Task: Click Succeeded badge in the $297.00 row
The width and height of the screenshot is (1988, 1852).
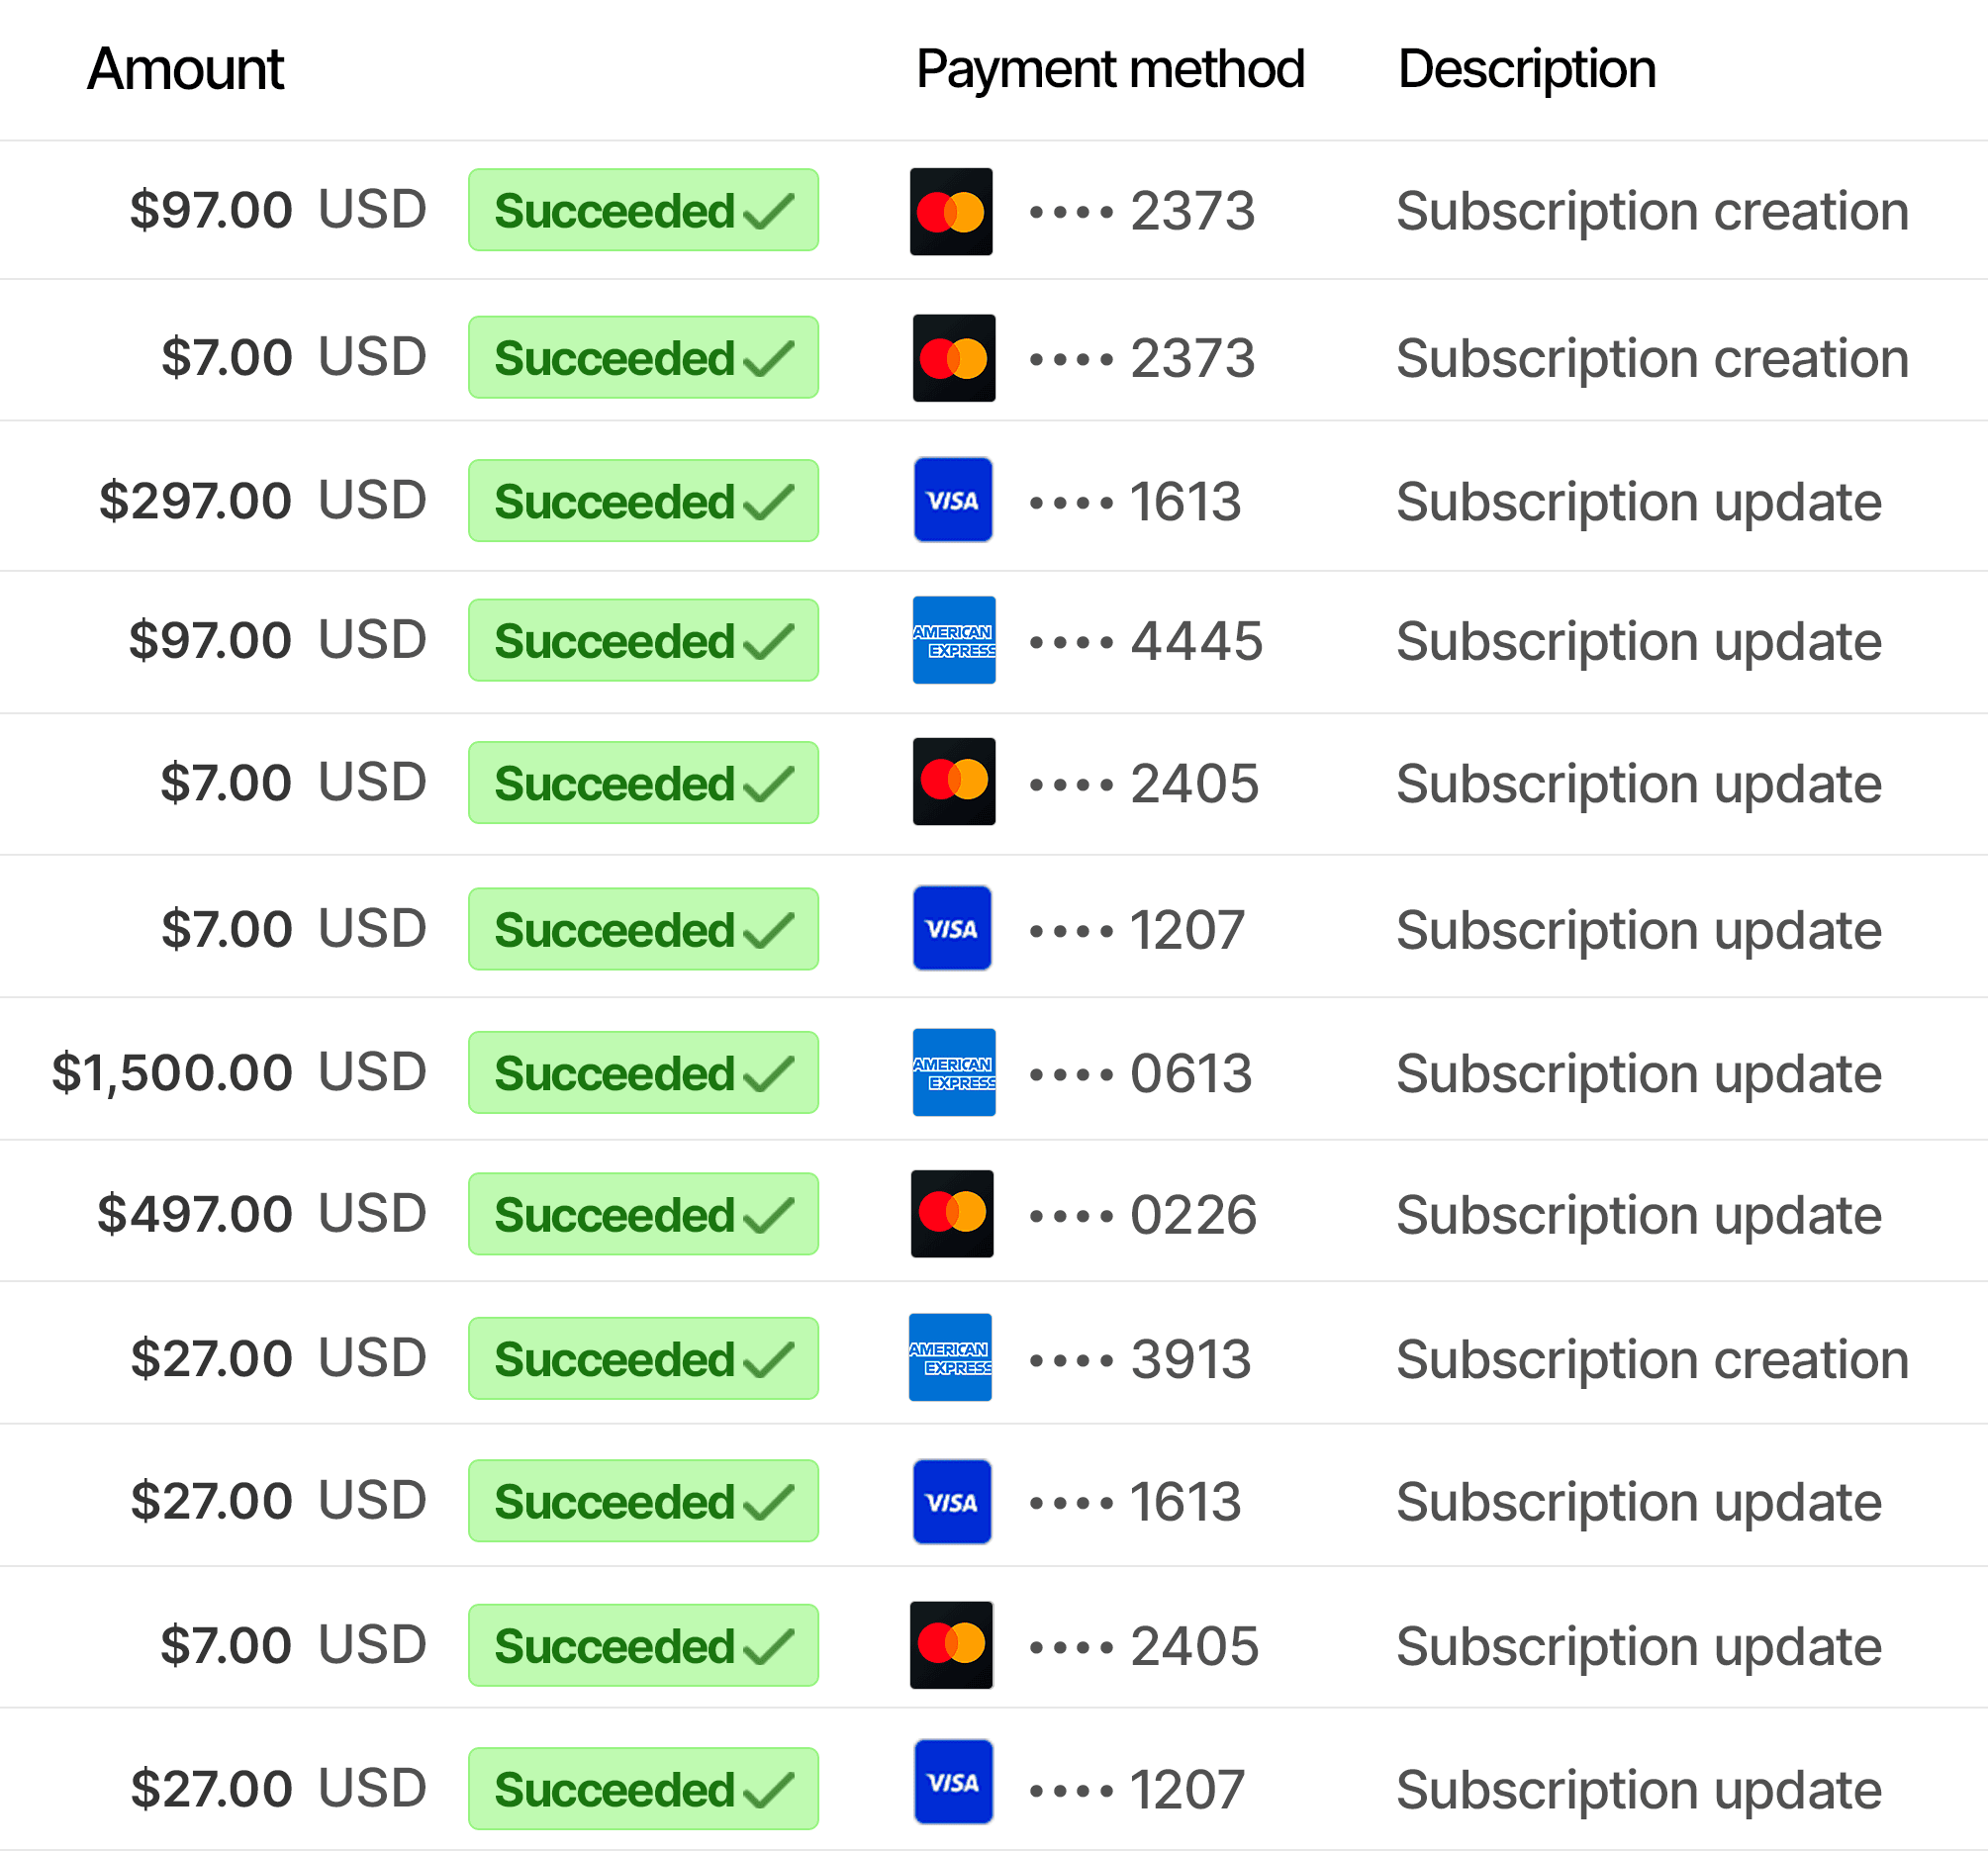Action: [x=643, y=501]
